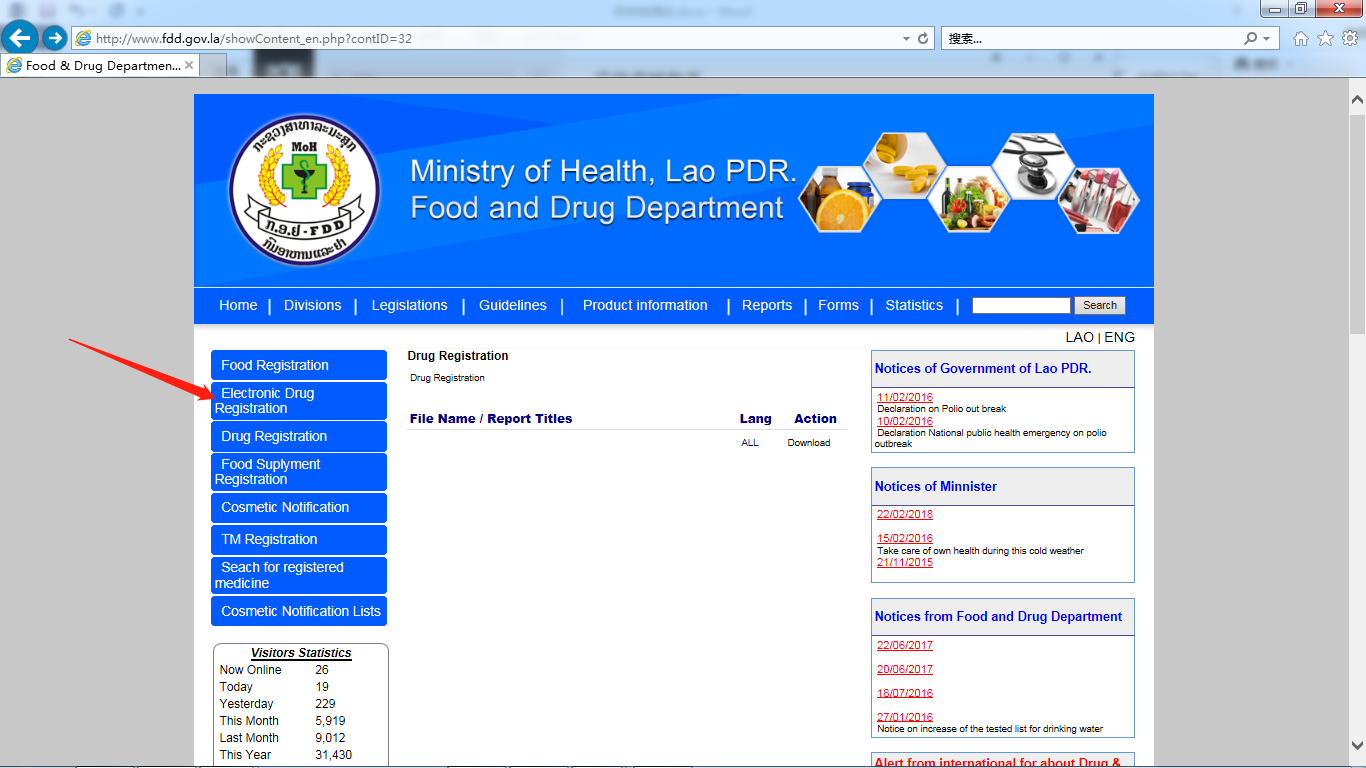Image resolution: width=1366 pixels, height=768 pixels.
Task: Click the browser Back arrow button
Action: tap(21, 38)
